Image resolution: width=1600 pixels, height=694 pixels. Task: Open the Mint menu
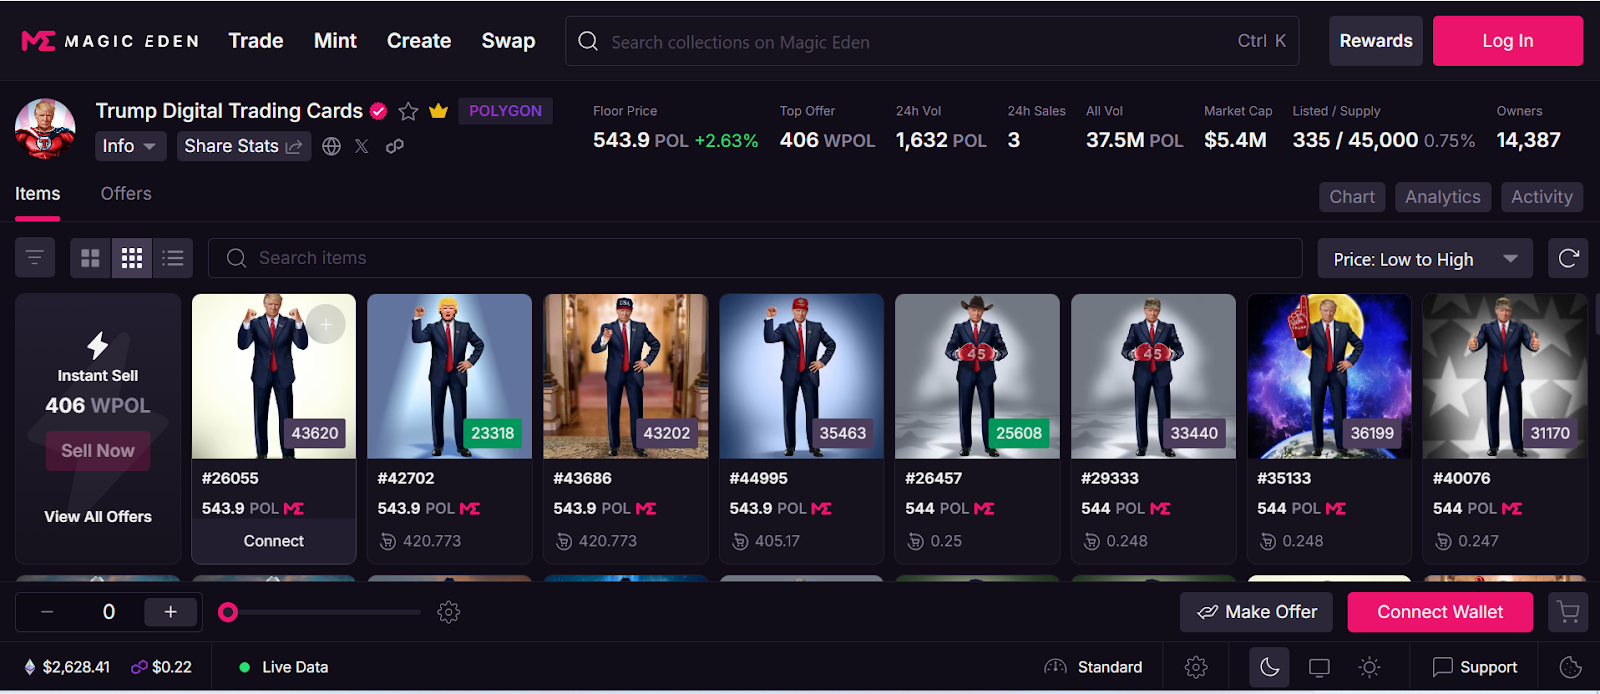[335, 41]
